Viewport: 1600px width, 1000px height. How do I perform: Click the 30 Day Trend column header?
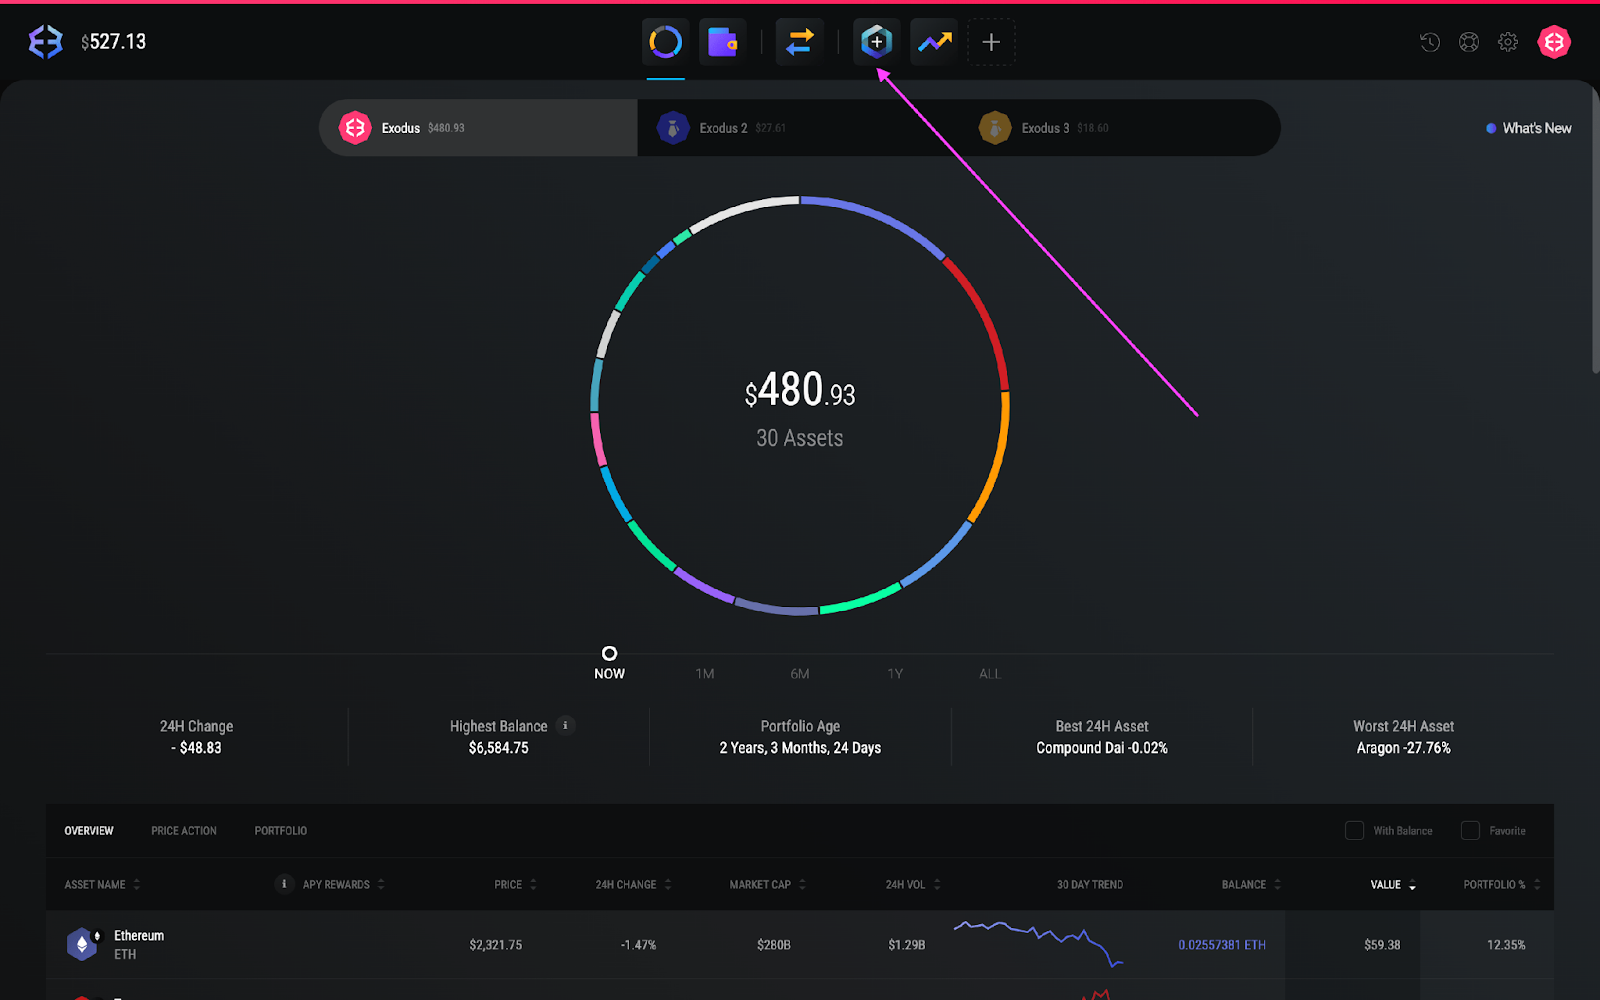[x=1090, y=885]
